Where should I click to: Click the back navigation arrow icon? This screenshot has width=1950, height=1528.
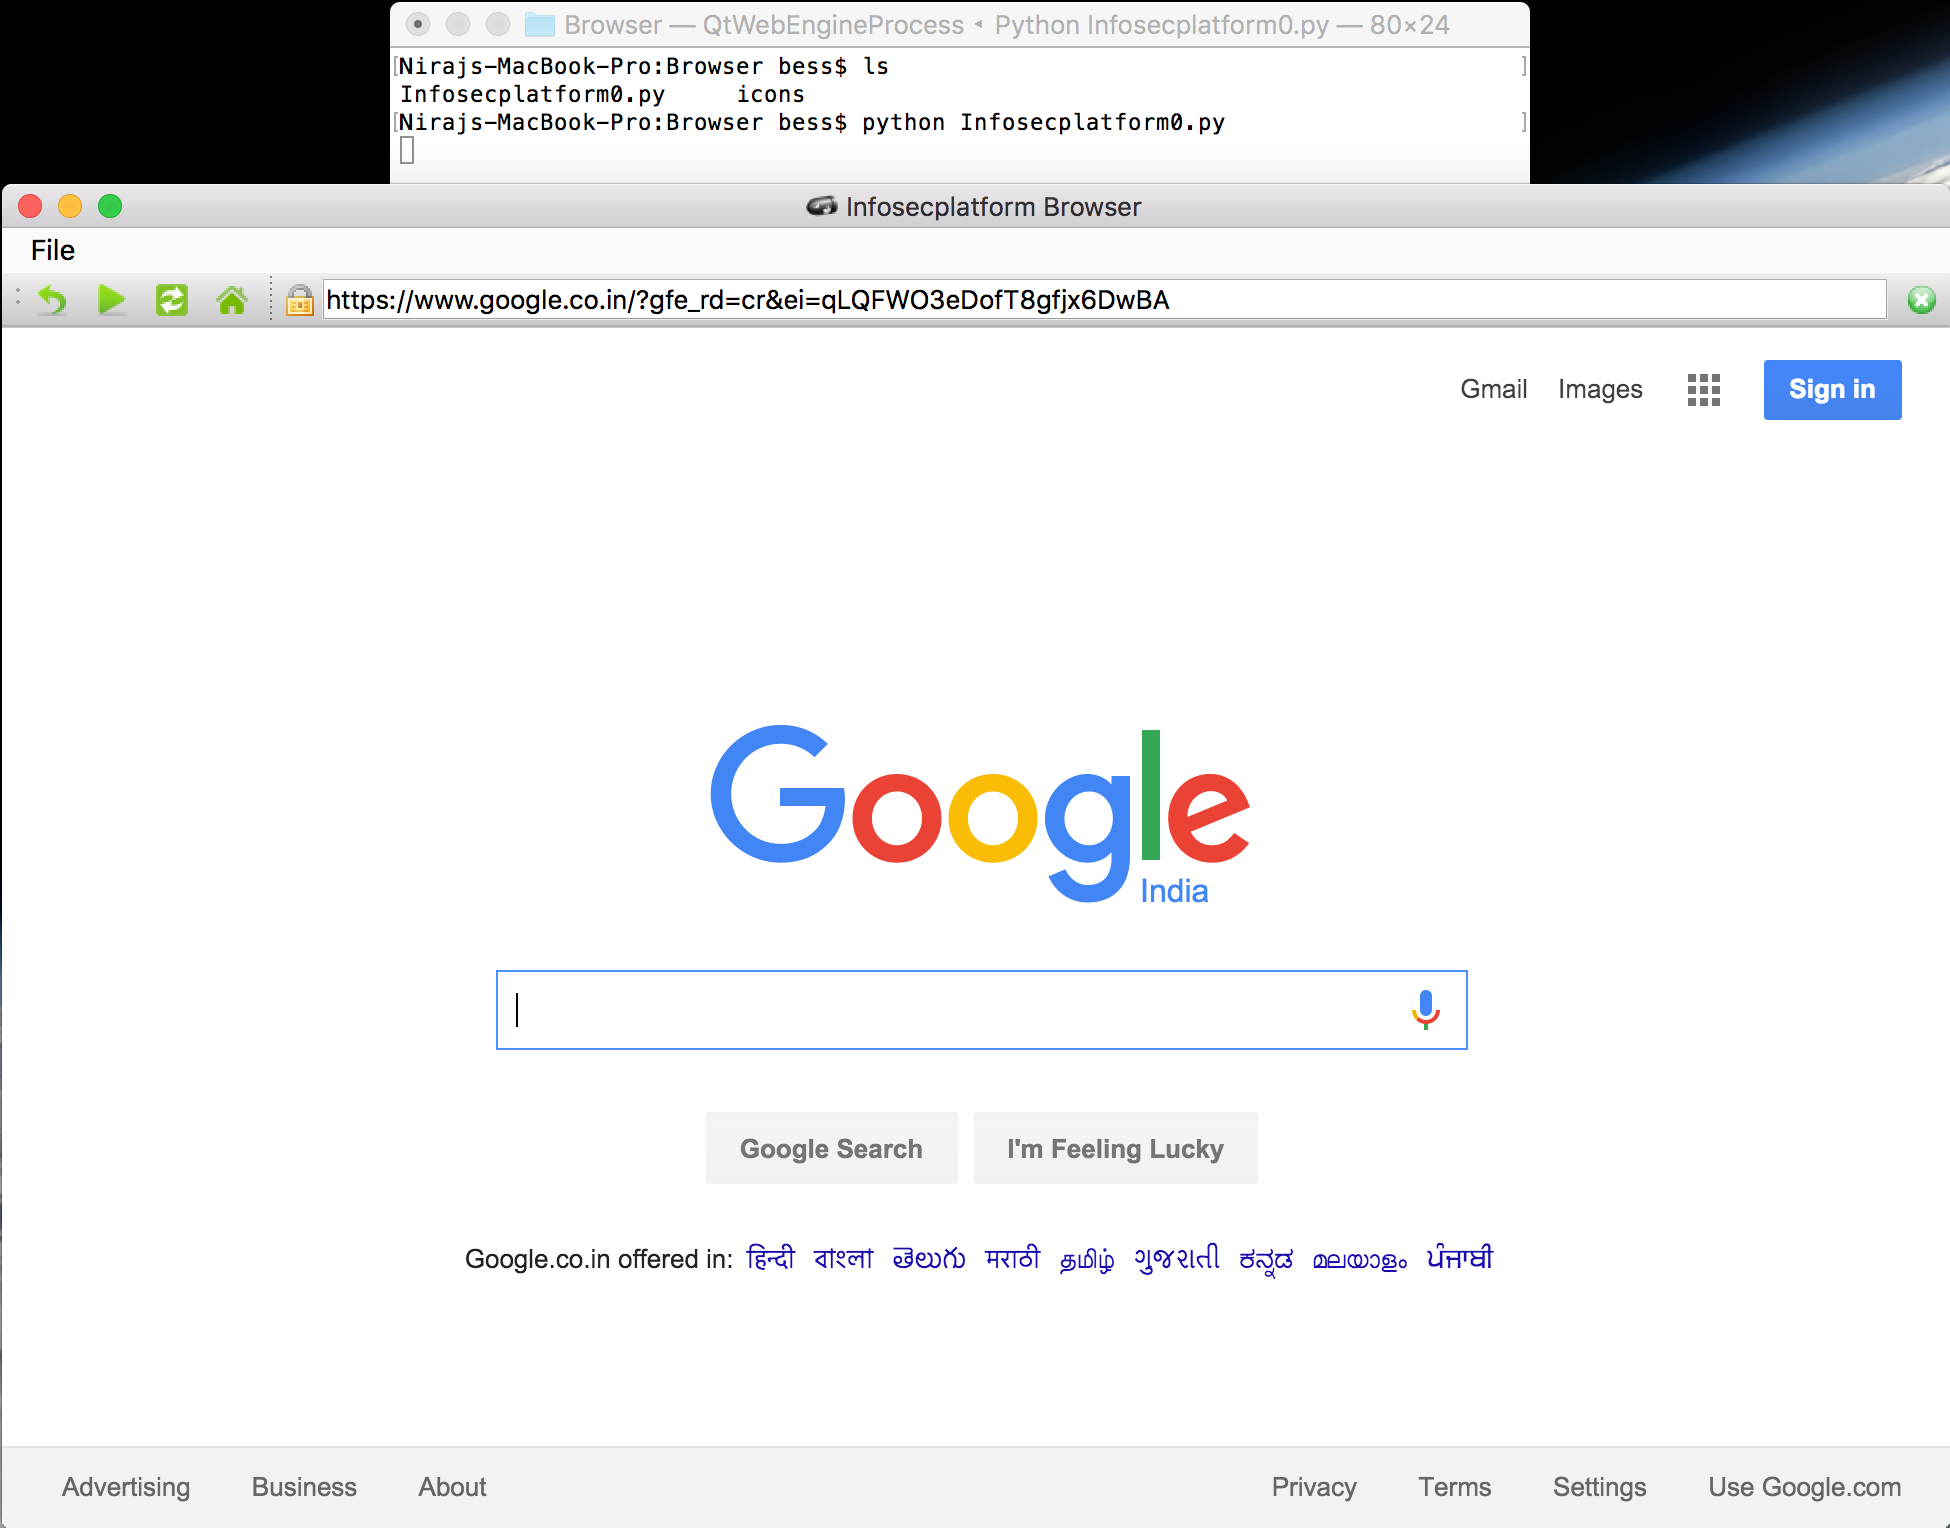coord(52,301)
